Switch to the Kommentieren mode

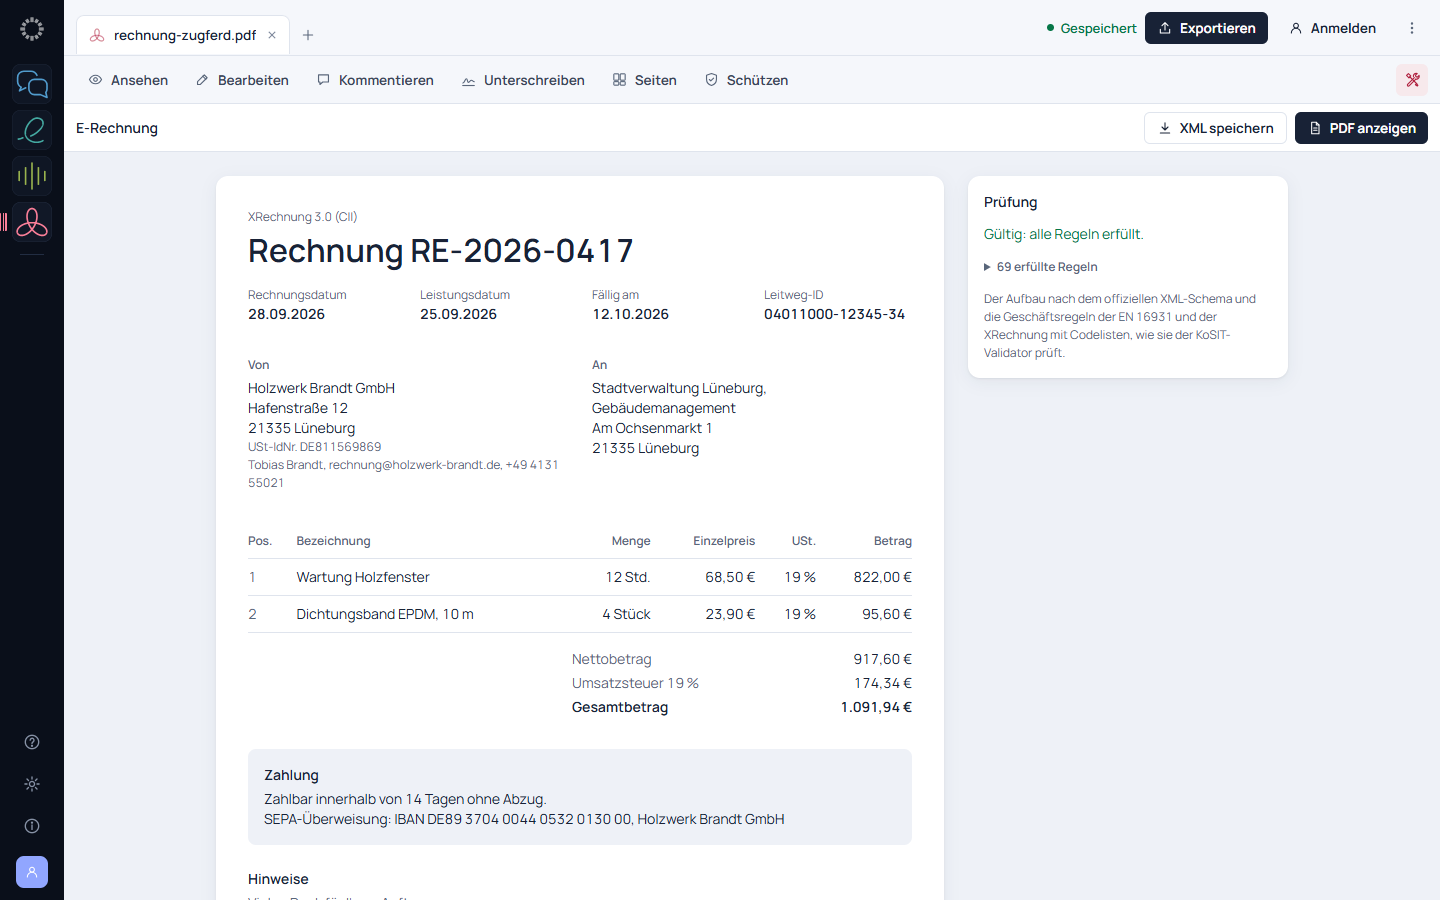coord(375,80)
